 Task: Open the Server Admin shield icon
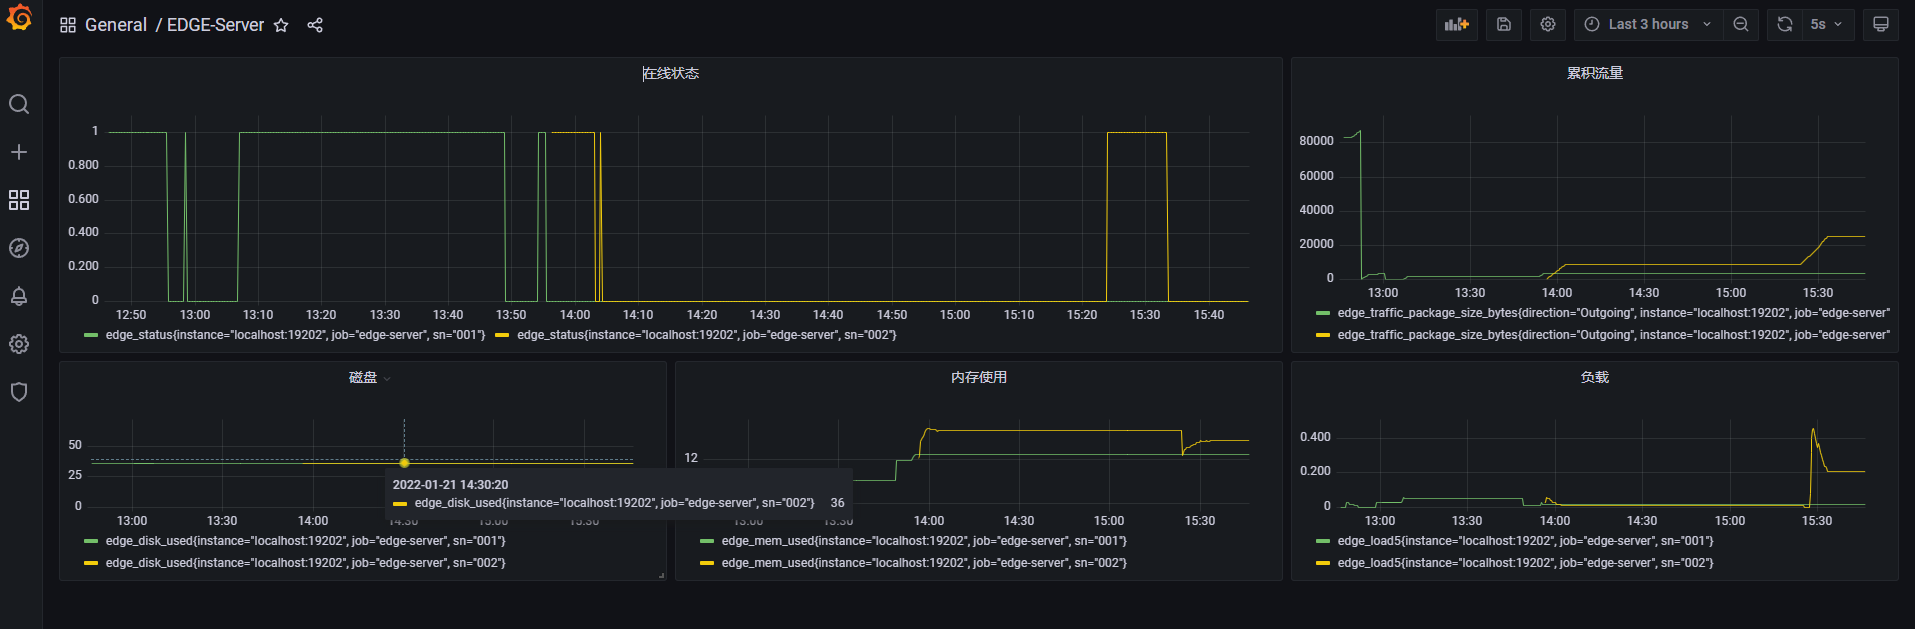(19, 392)
